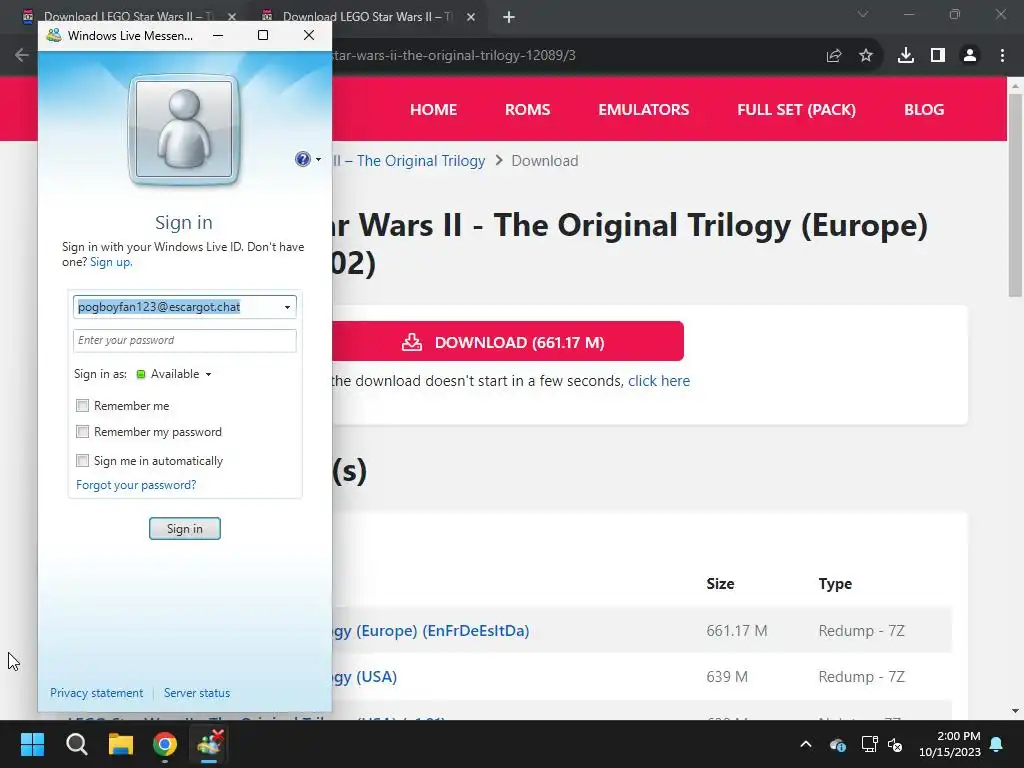Click the Size column header
The image size is (1024, 768).
point(720,584)
